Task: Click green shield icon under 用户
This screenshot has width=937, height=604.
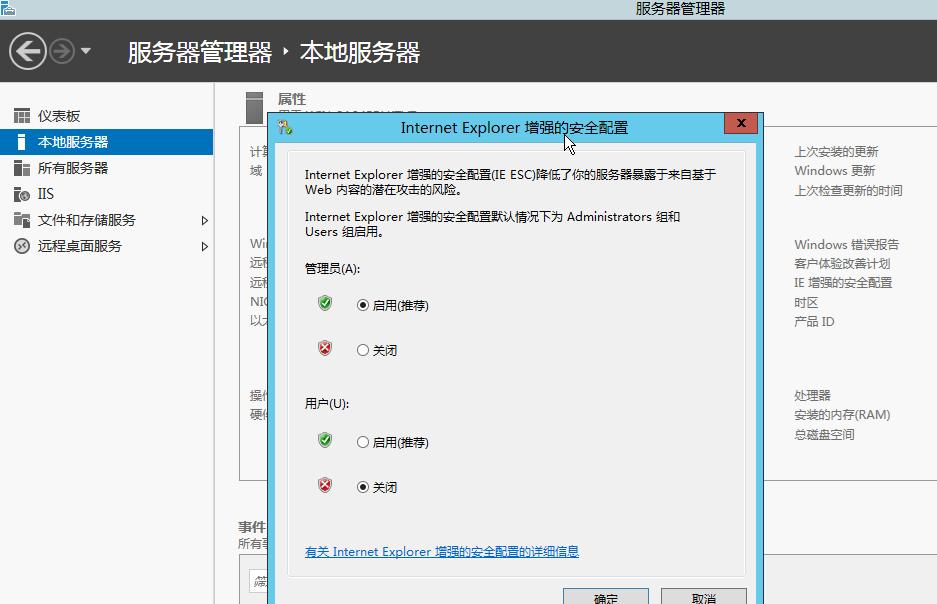Action: [325, 440]
